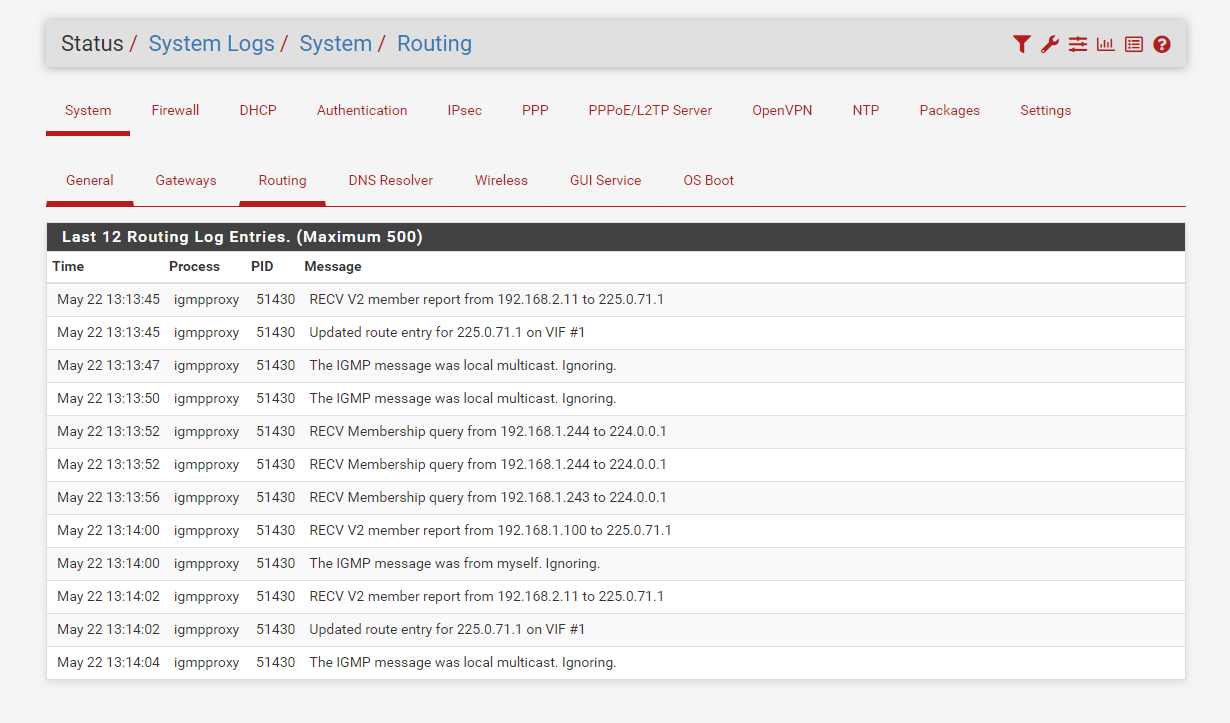The width and height of the screenshot is (1230, 723).
Task: Switch to the Firewall logs tab
Action: 175,111
